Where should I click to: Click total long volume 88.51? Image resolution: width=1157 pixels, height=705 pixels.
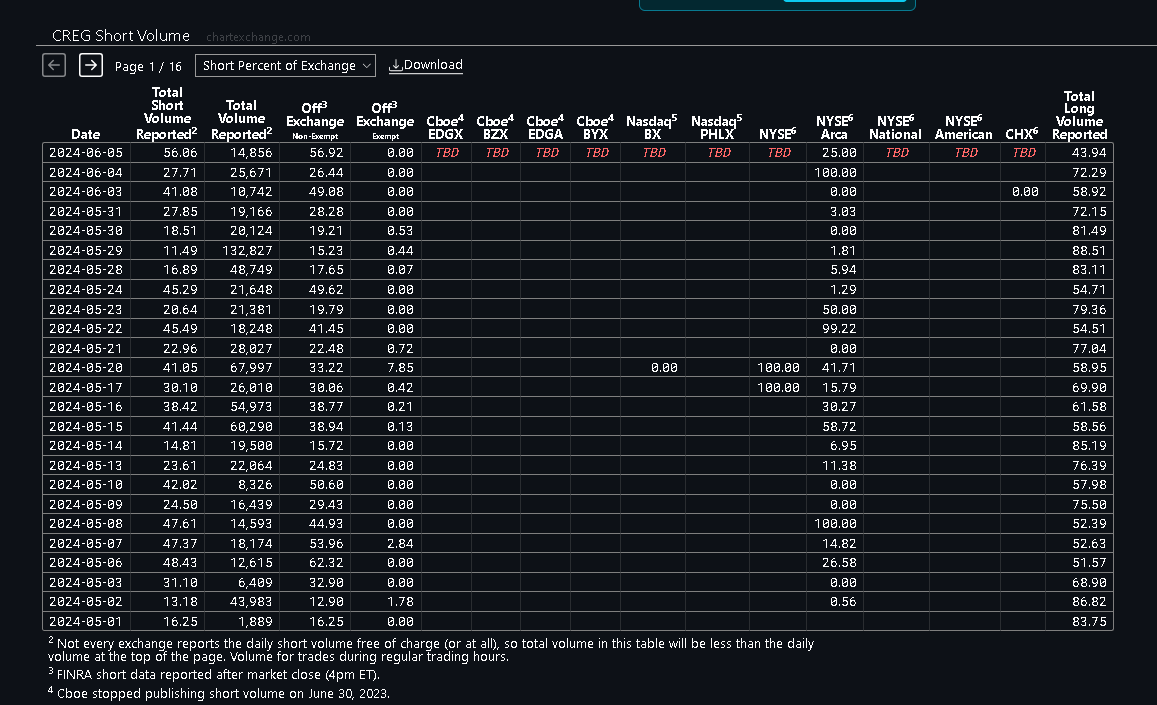(1089, 250)
